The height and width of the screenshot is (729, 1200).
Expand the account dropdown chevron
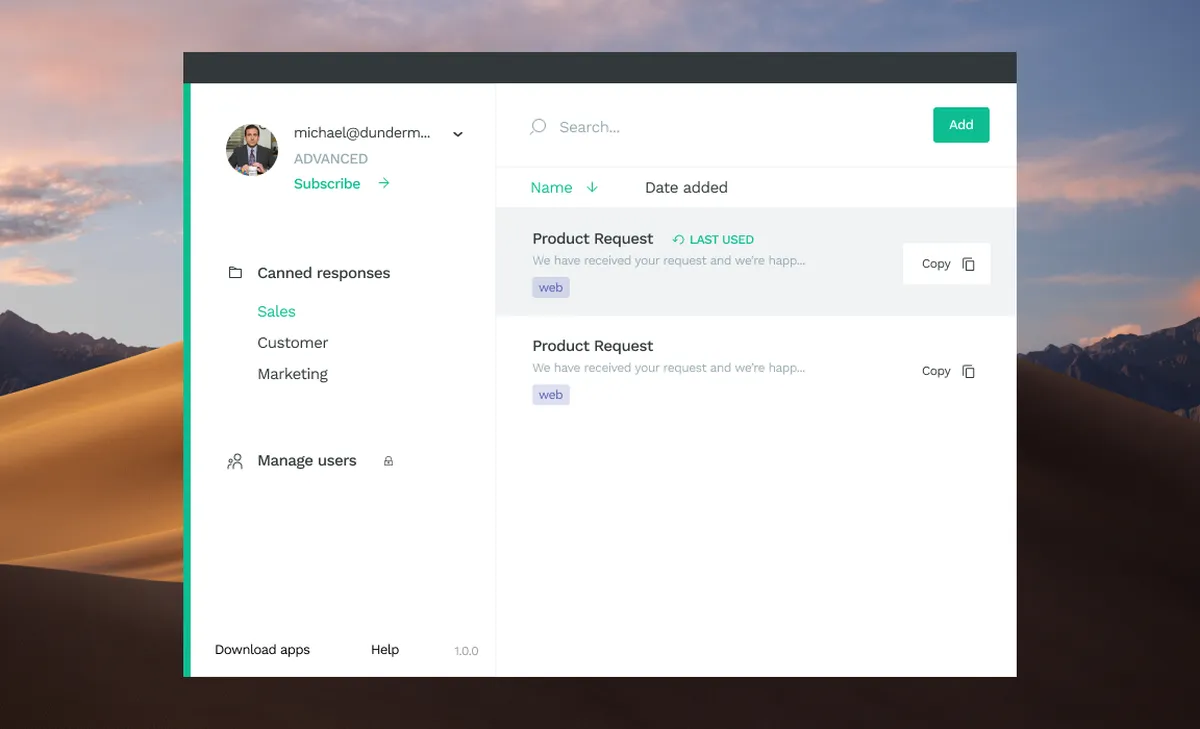[x=458, y=134]
